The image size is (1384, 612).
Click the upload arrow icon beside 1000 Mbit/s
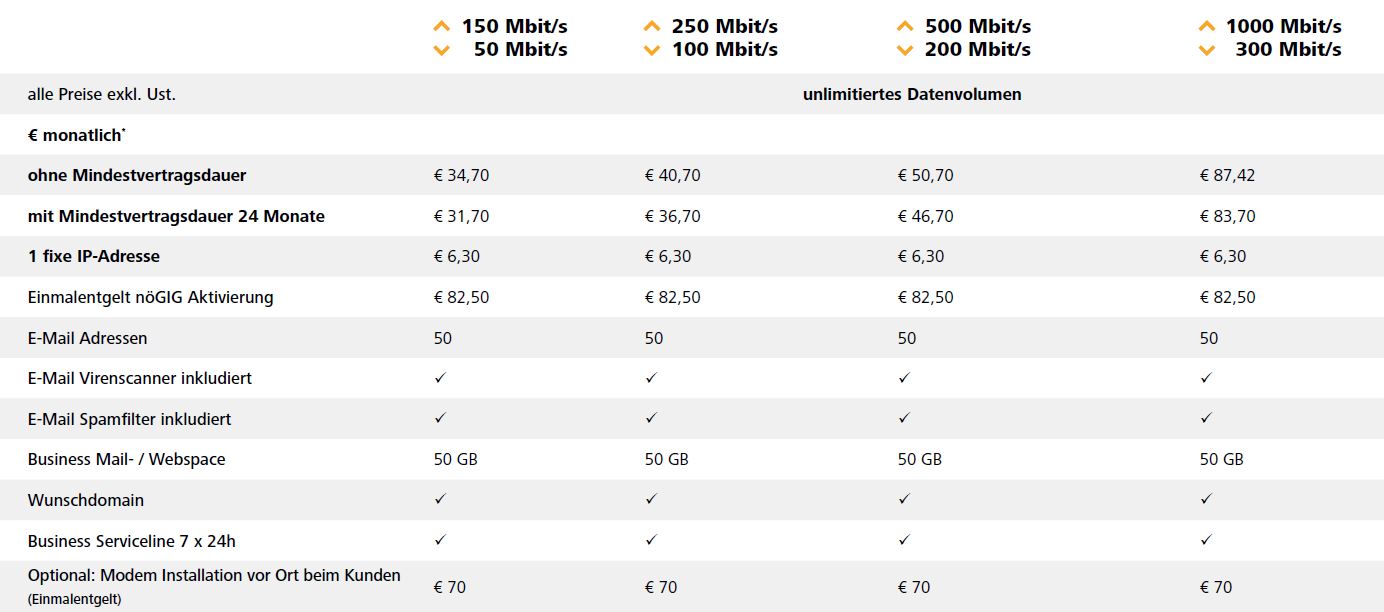tap(1208, 26)
